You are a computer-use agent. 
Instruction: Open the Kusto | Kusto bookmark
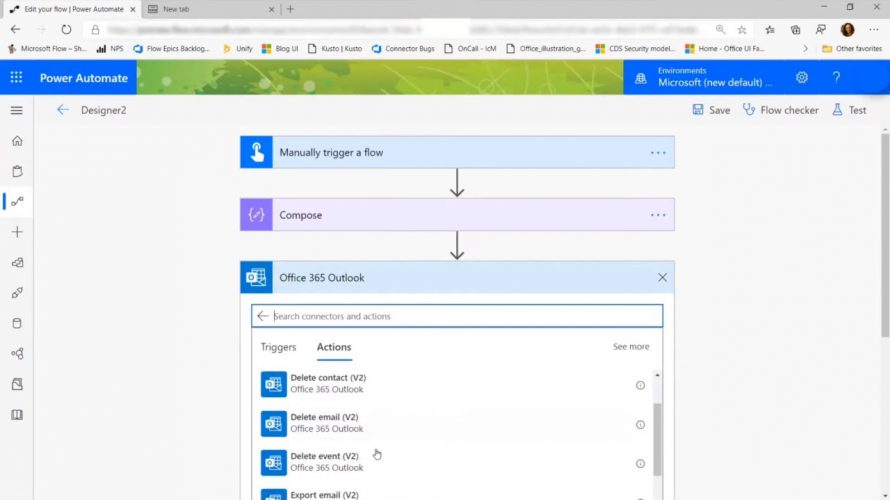pyautogui.click(x=335, y=49)
